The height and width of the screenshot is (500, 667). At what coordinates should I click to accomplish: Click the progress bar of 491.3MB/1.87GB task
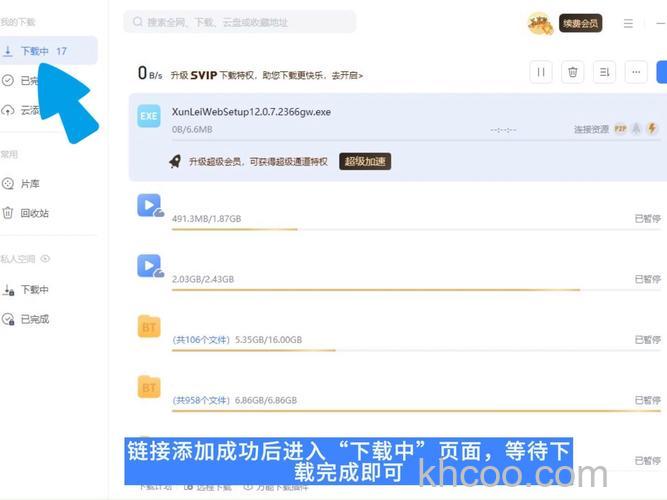coord(416,229)
